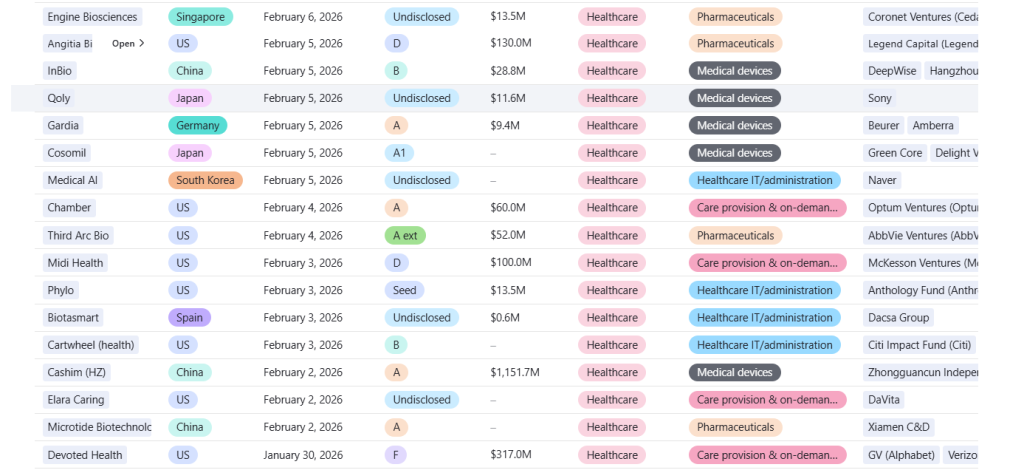
Task: Click the Open button beside Angitia Bi
Action: (x=128, y=44)
